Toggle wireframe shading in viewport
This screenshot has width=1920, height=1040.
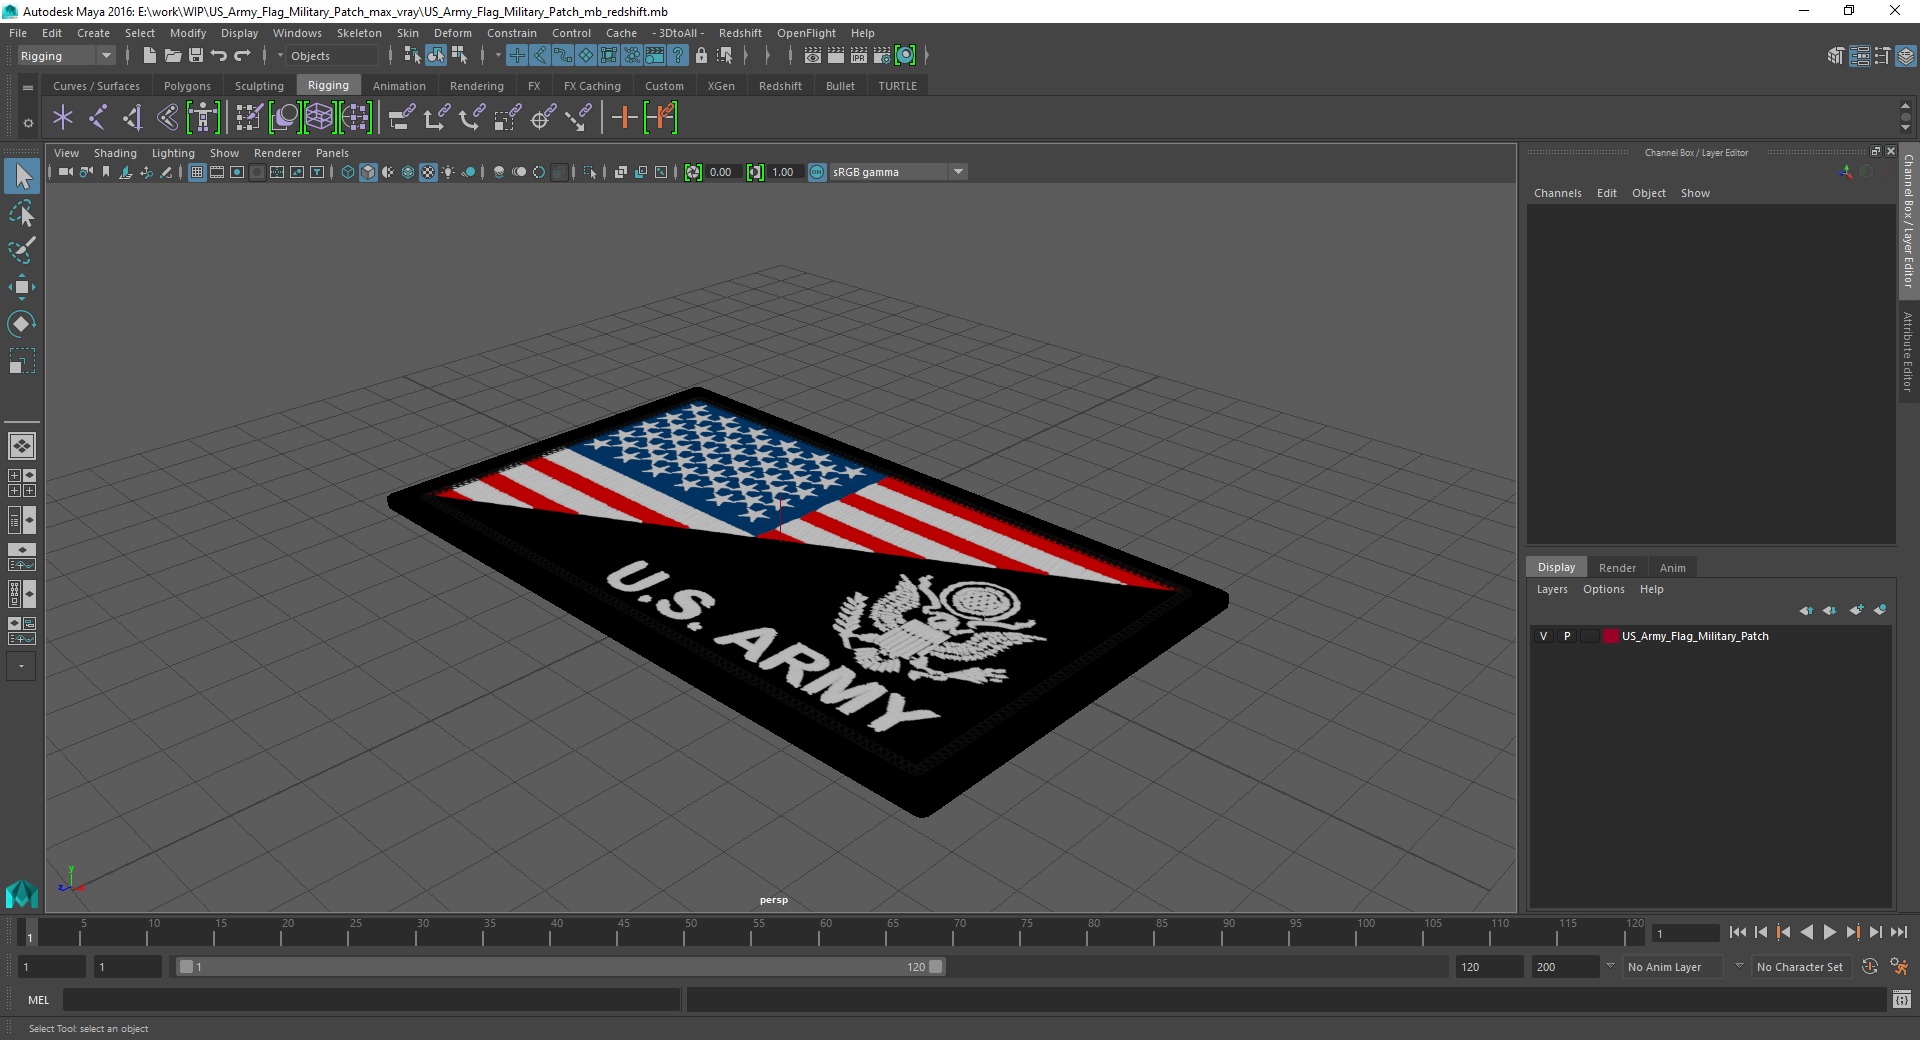348,172
